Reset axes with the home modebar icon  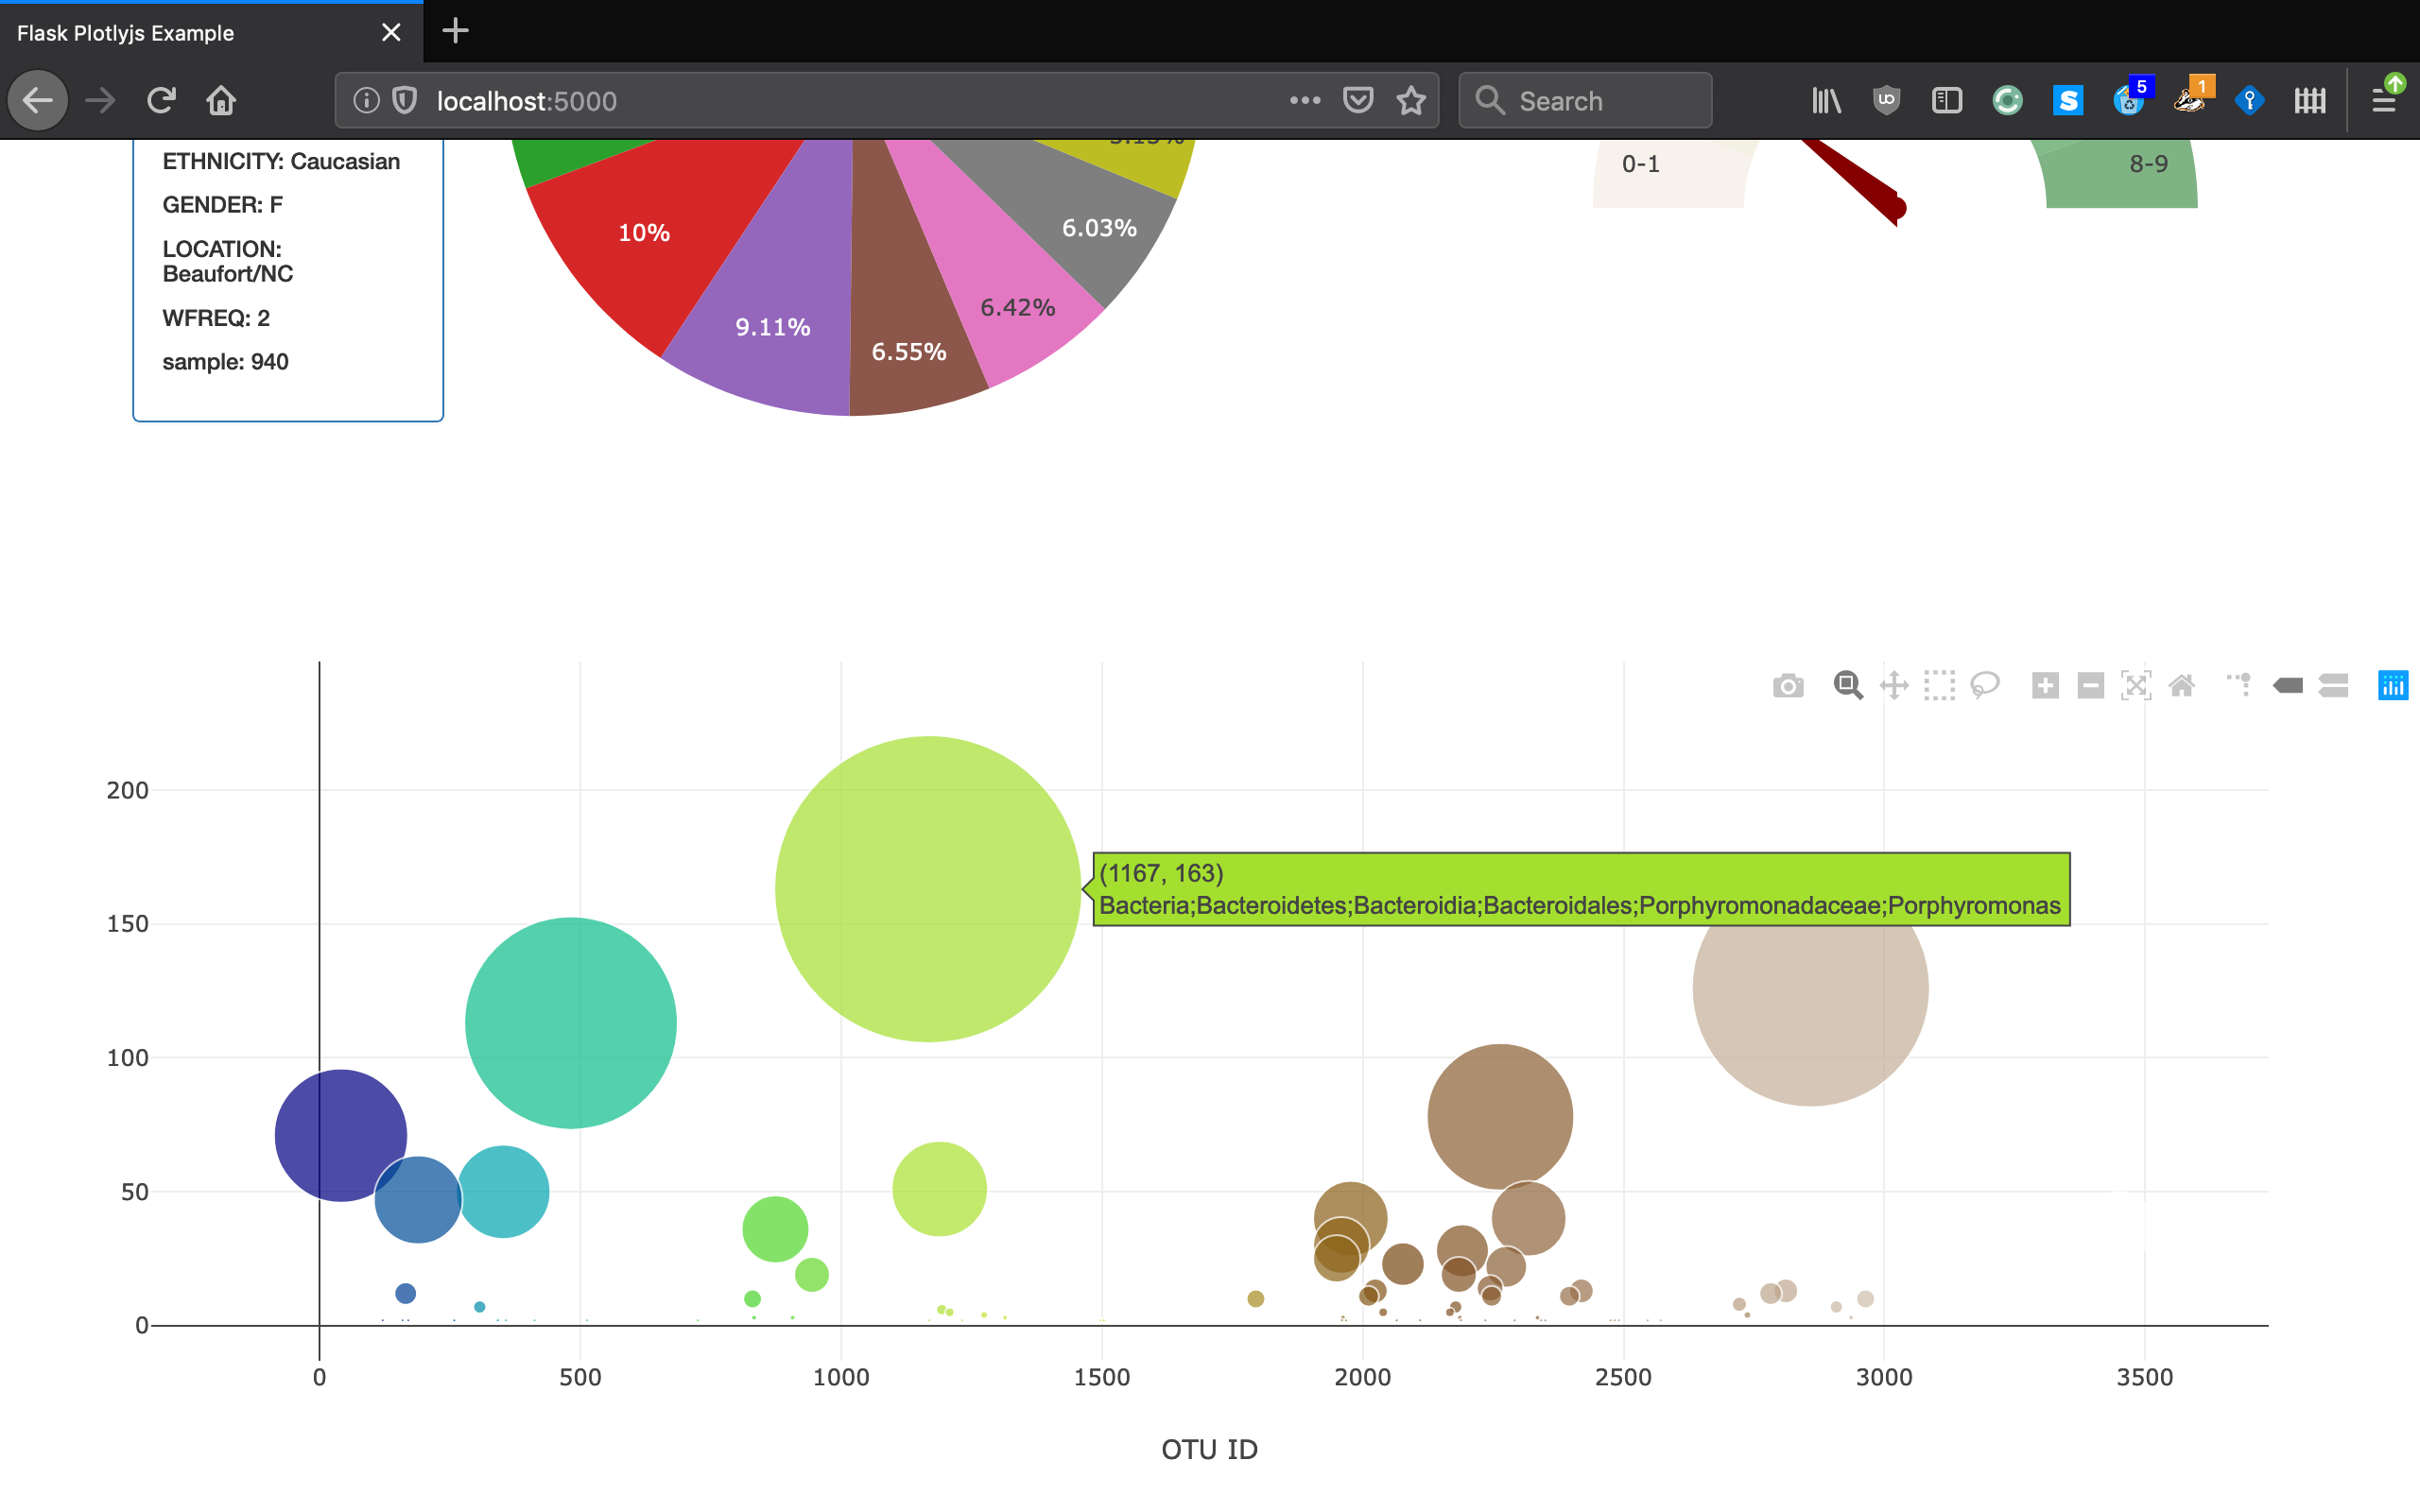point(2182,686)
